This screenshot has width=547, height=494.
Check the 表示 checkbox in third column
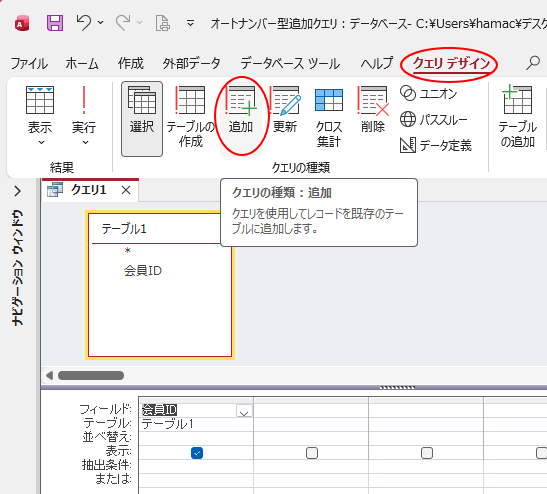tap(427, 453)
